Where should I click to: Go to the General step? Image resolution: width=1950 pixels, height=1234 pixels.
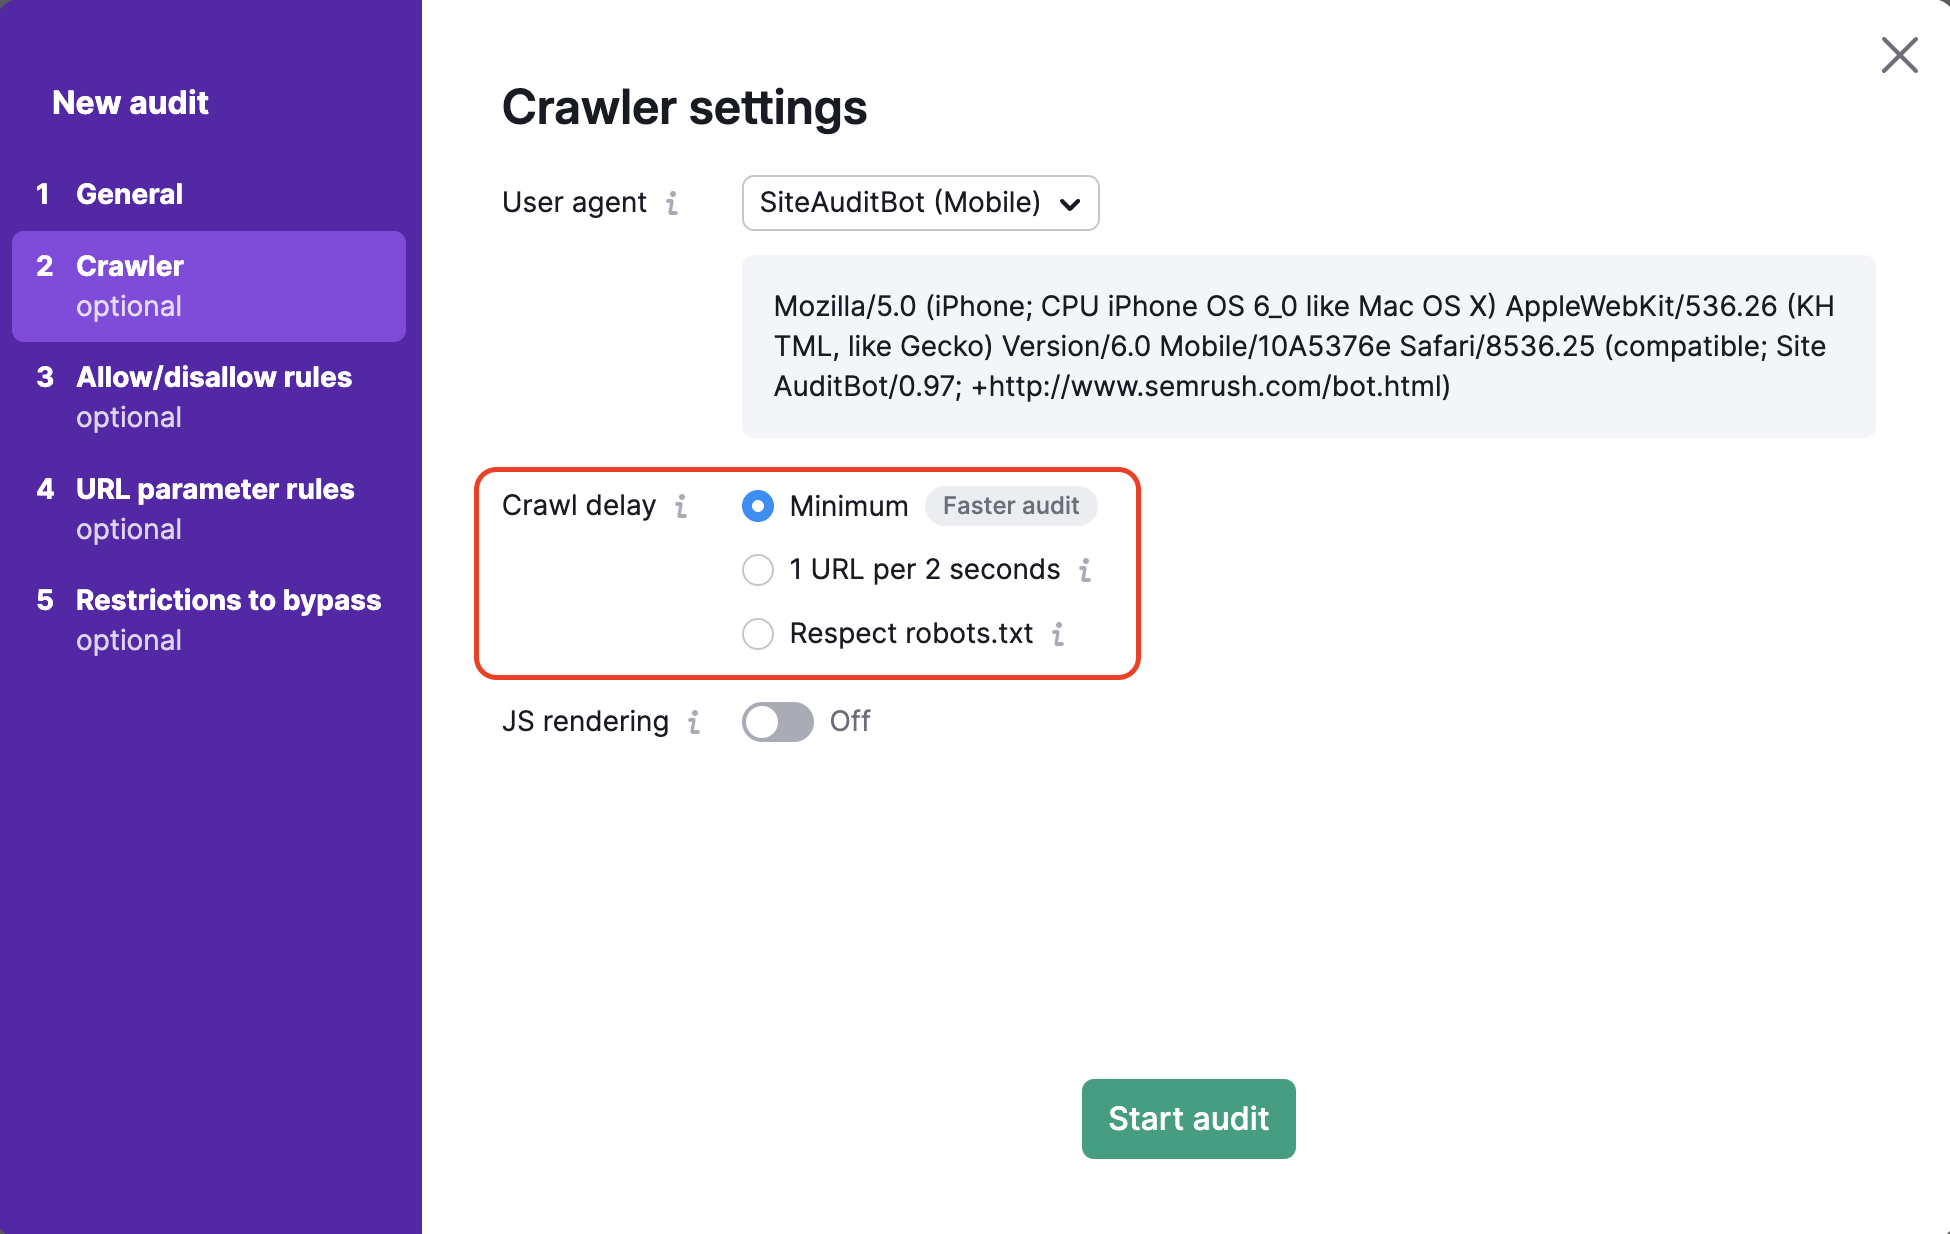pyautogui.click(x=129, y=193)
